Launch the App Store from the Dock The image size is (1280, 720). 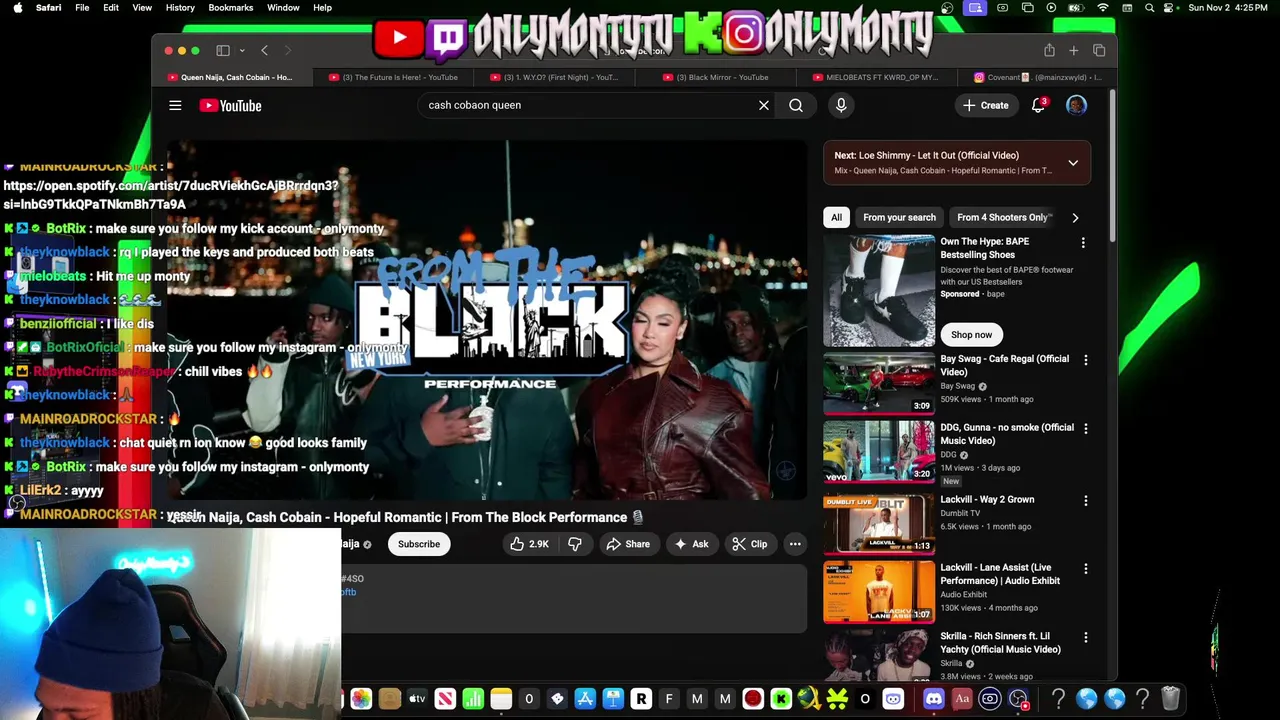[x=585, y=699]
